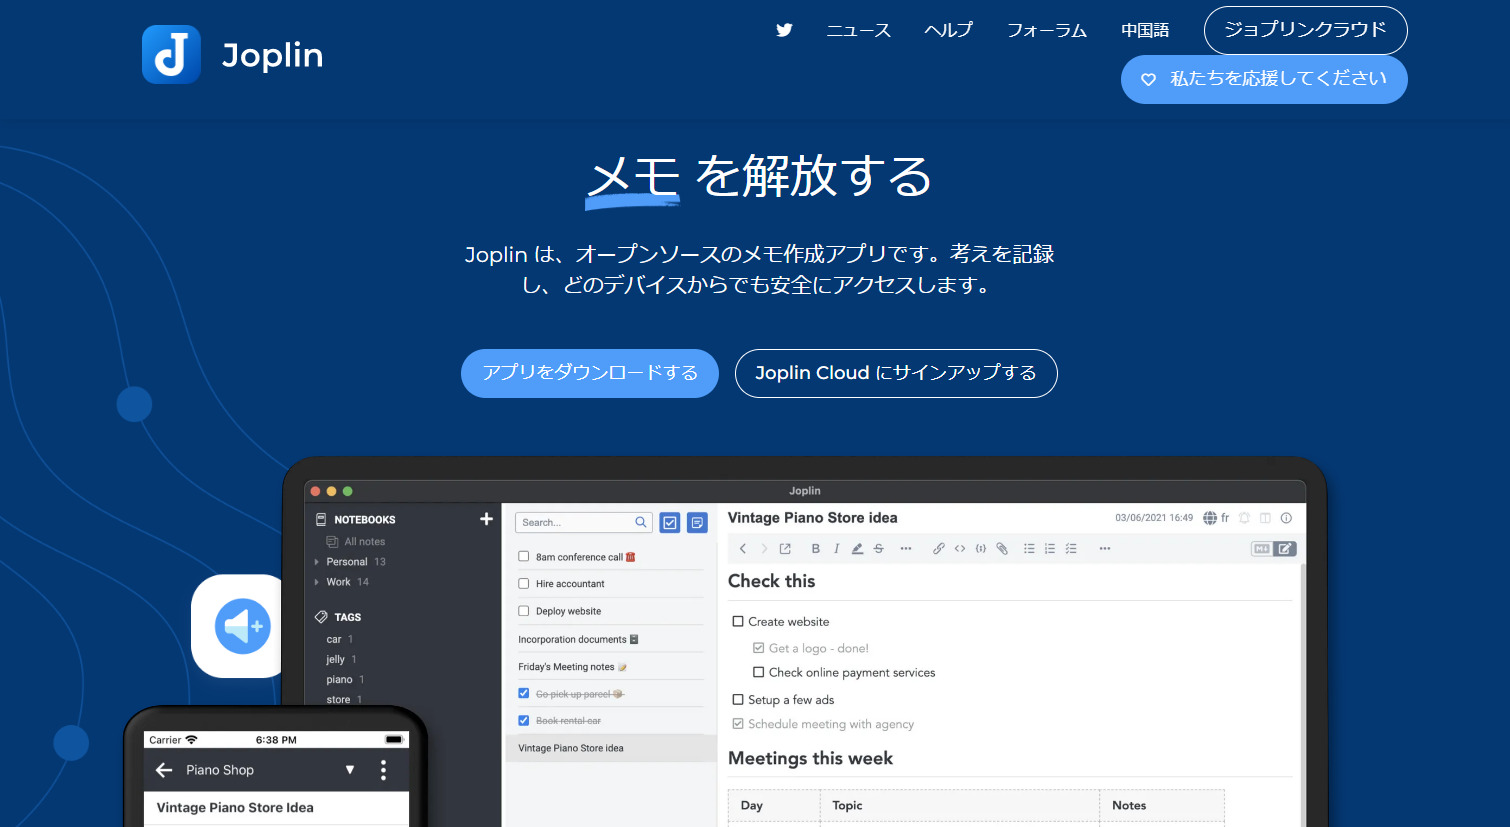Open the Piano Shop notebook dropdown on mobile
The width and height of the screenshot is (1510, 827).
350,769
